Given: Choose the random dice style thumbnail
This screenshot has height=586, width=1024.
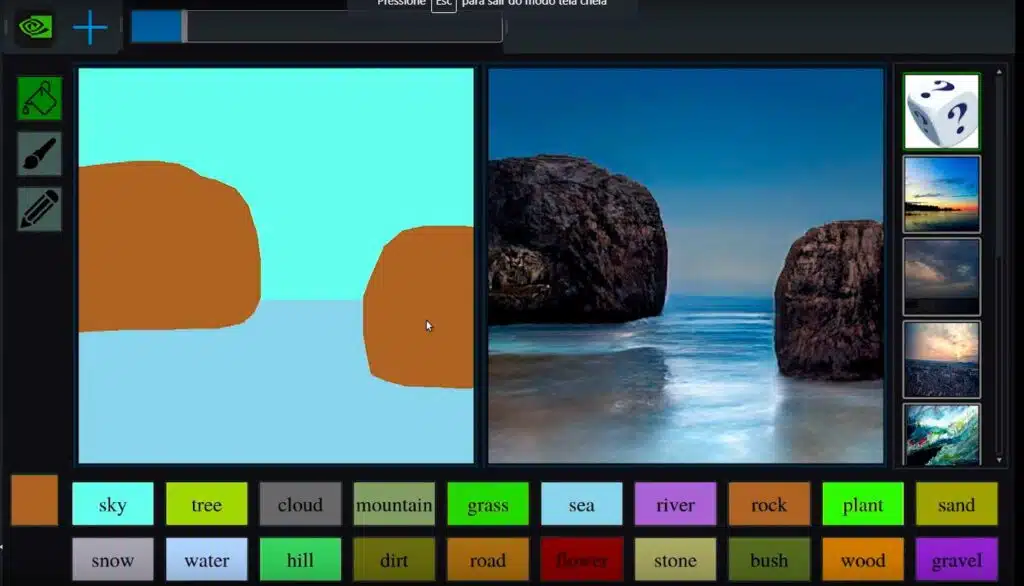Looking at the screenshot, I should point(941,112).
